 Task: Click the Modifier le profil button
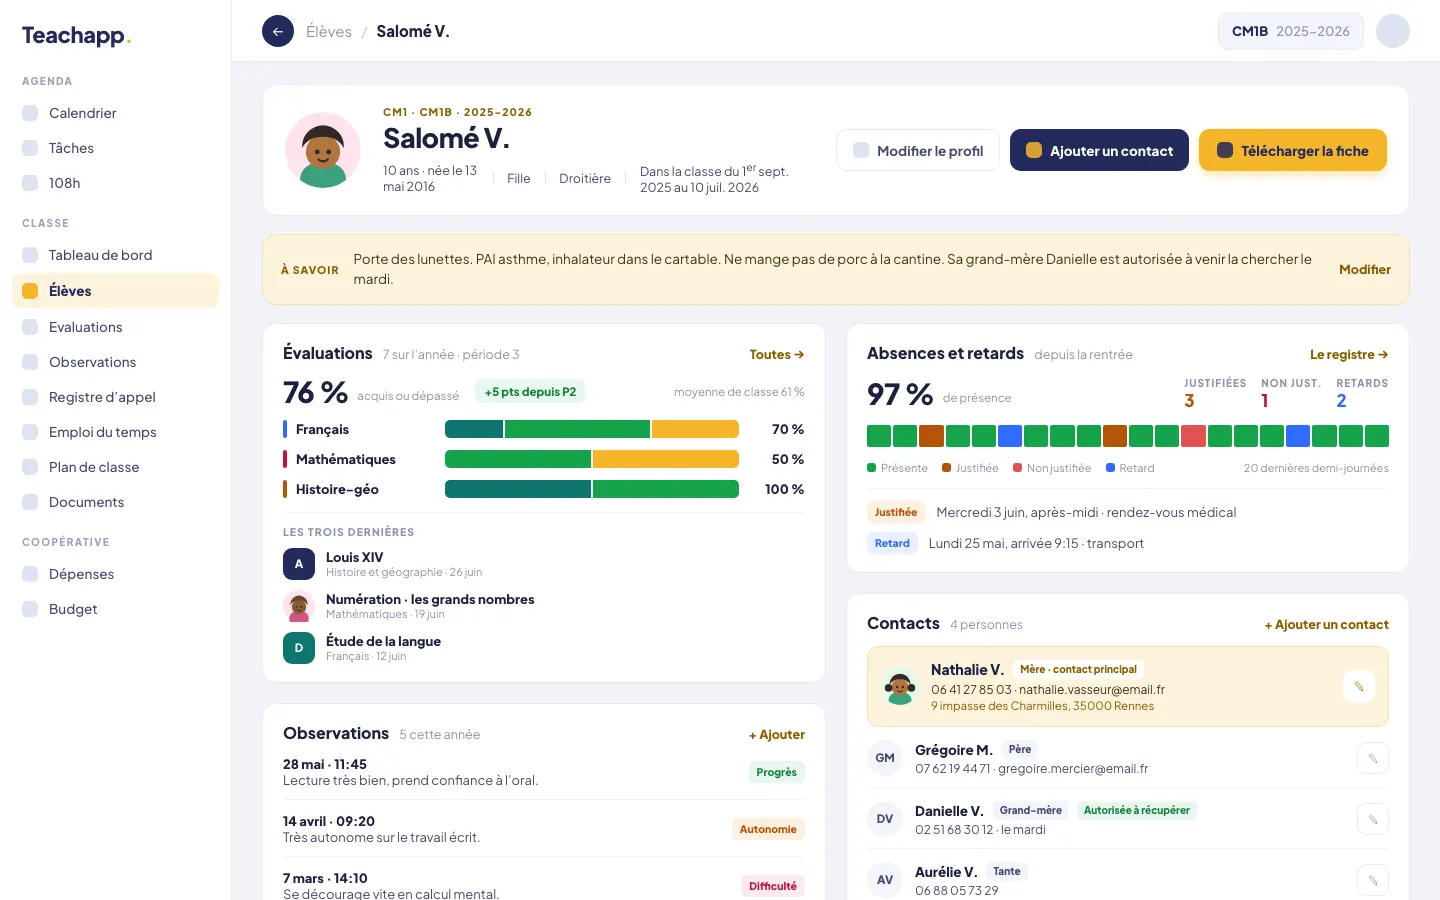(918, 150)
